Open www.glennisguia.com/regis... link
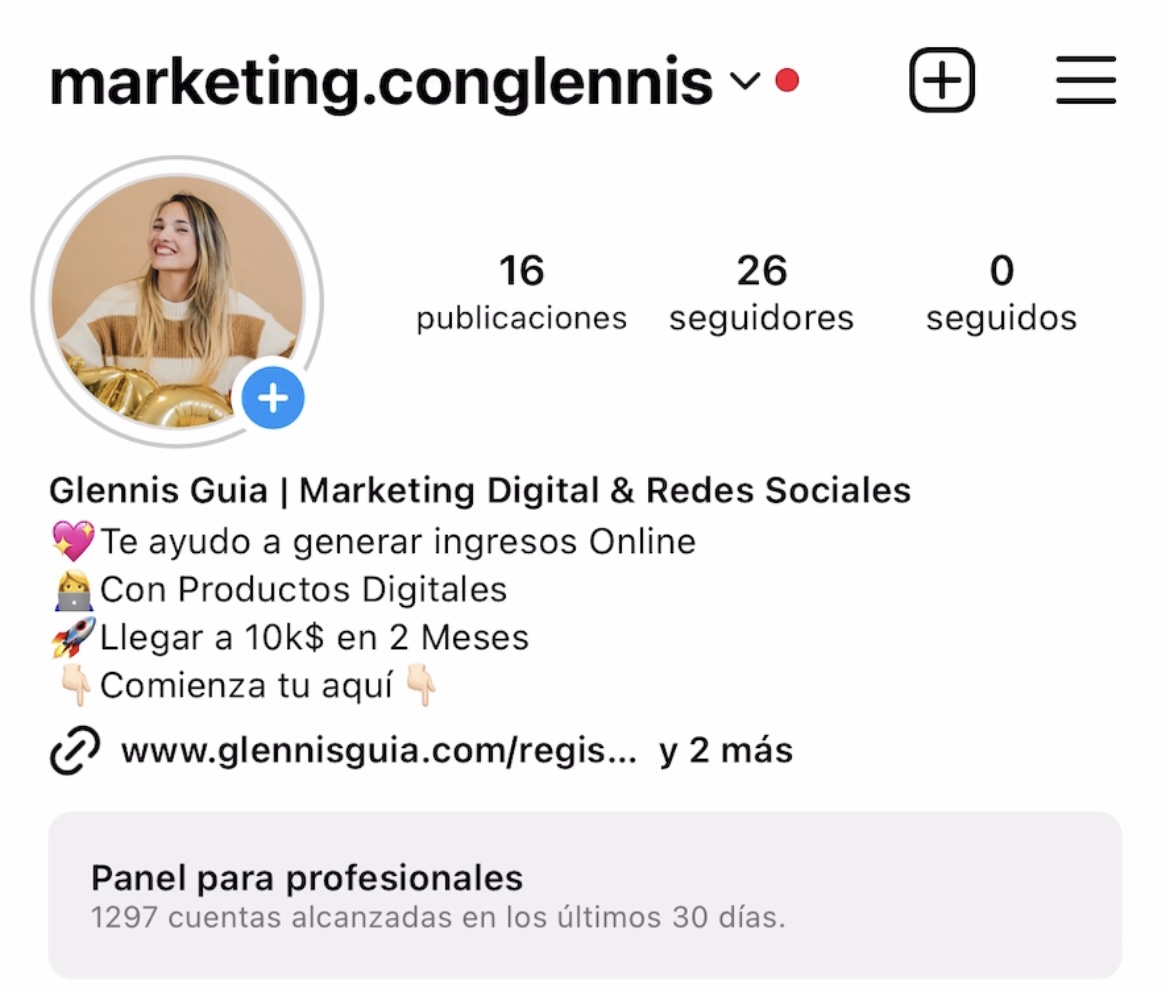This screenshot has width=1170, height=990. click(379, 751)
